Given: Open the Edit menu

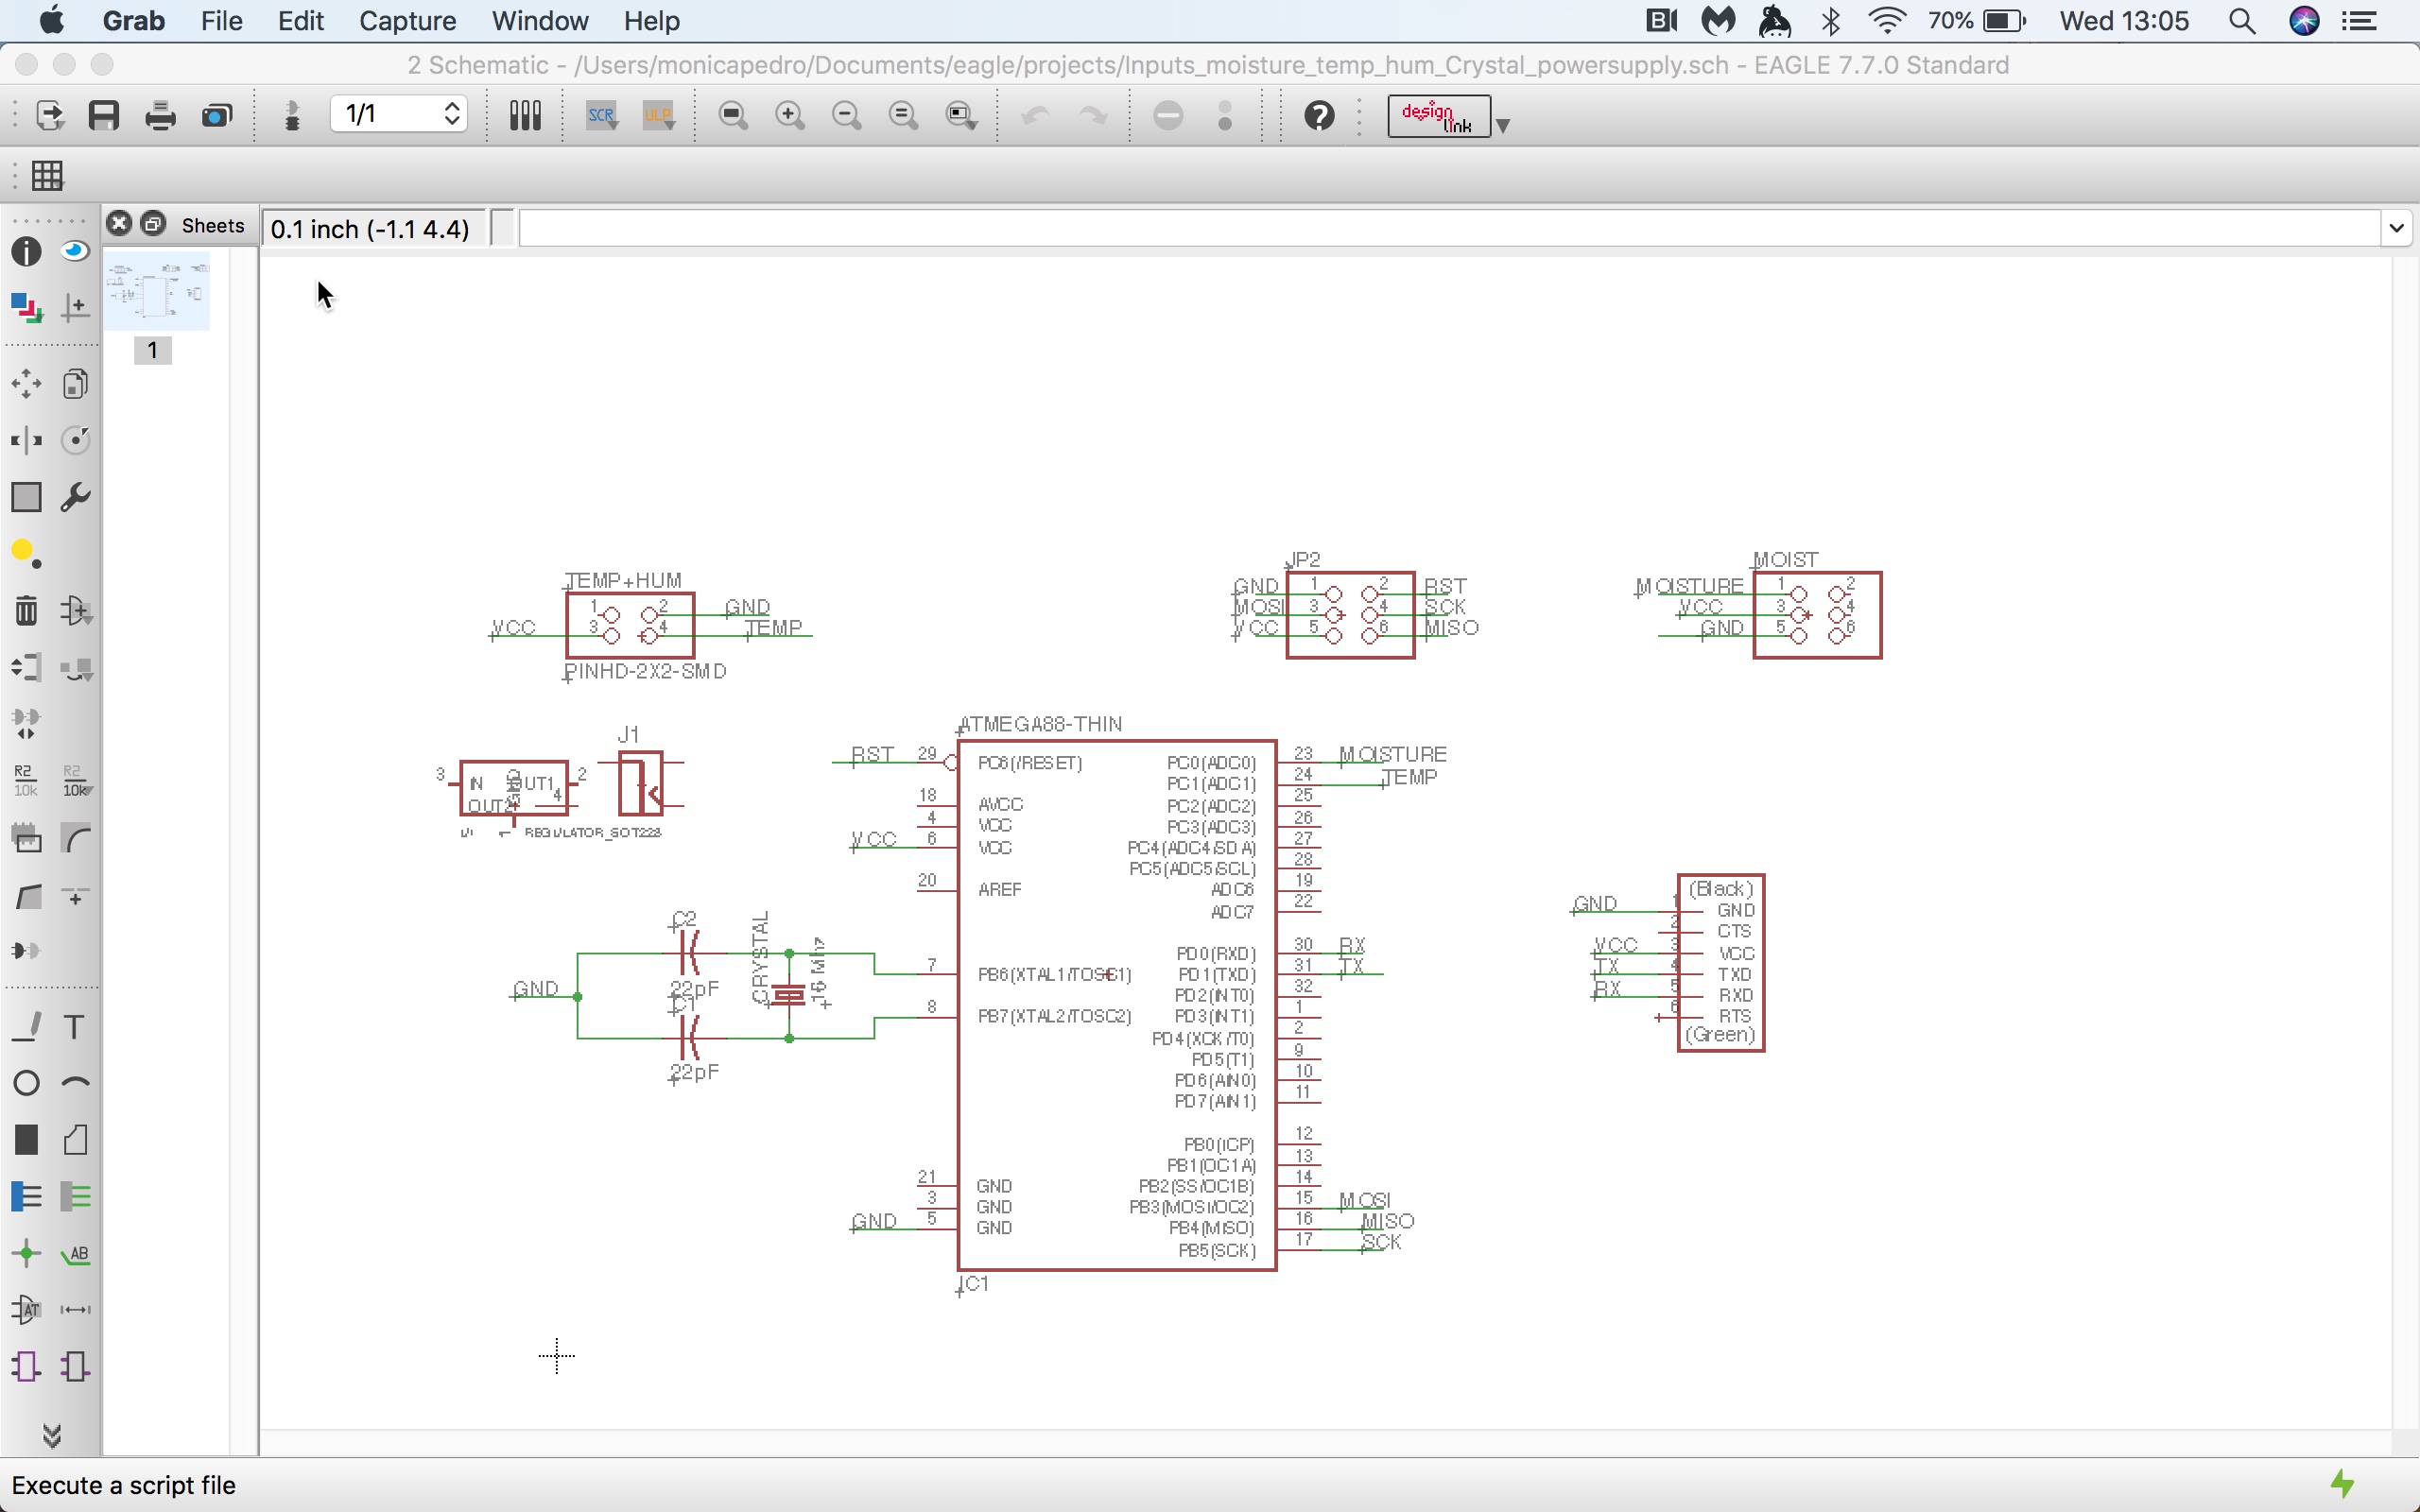Looking at the screenshot, I should click(x=300, y=21).
